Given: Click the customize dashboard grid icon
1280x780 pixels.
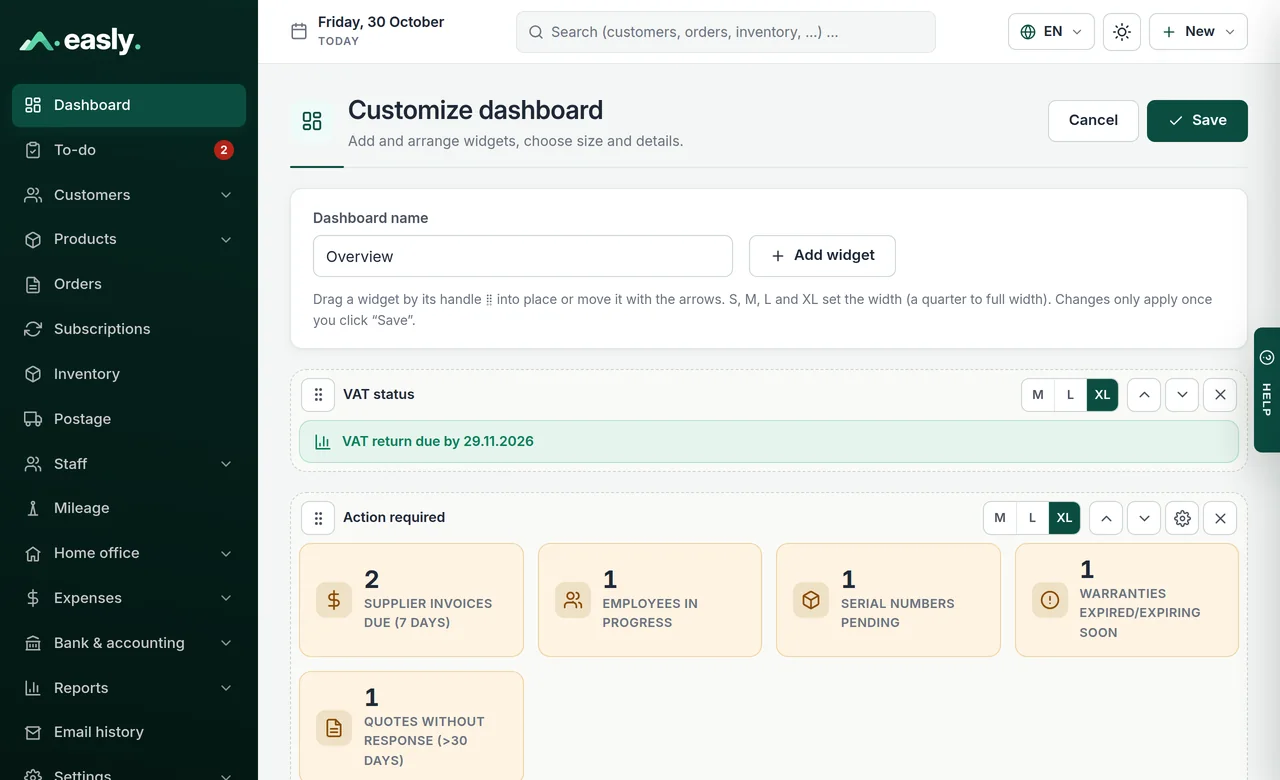Looking at the screenshot, I should 312,121.
